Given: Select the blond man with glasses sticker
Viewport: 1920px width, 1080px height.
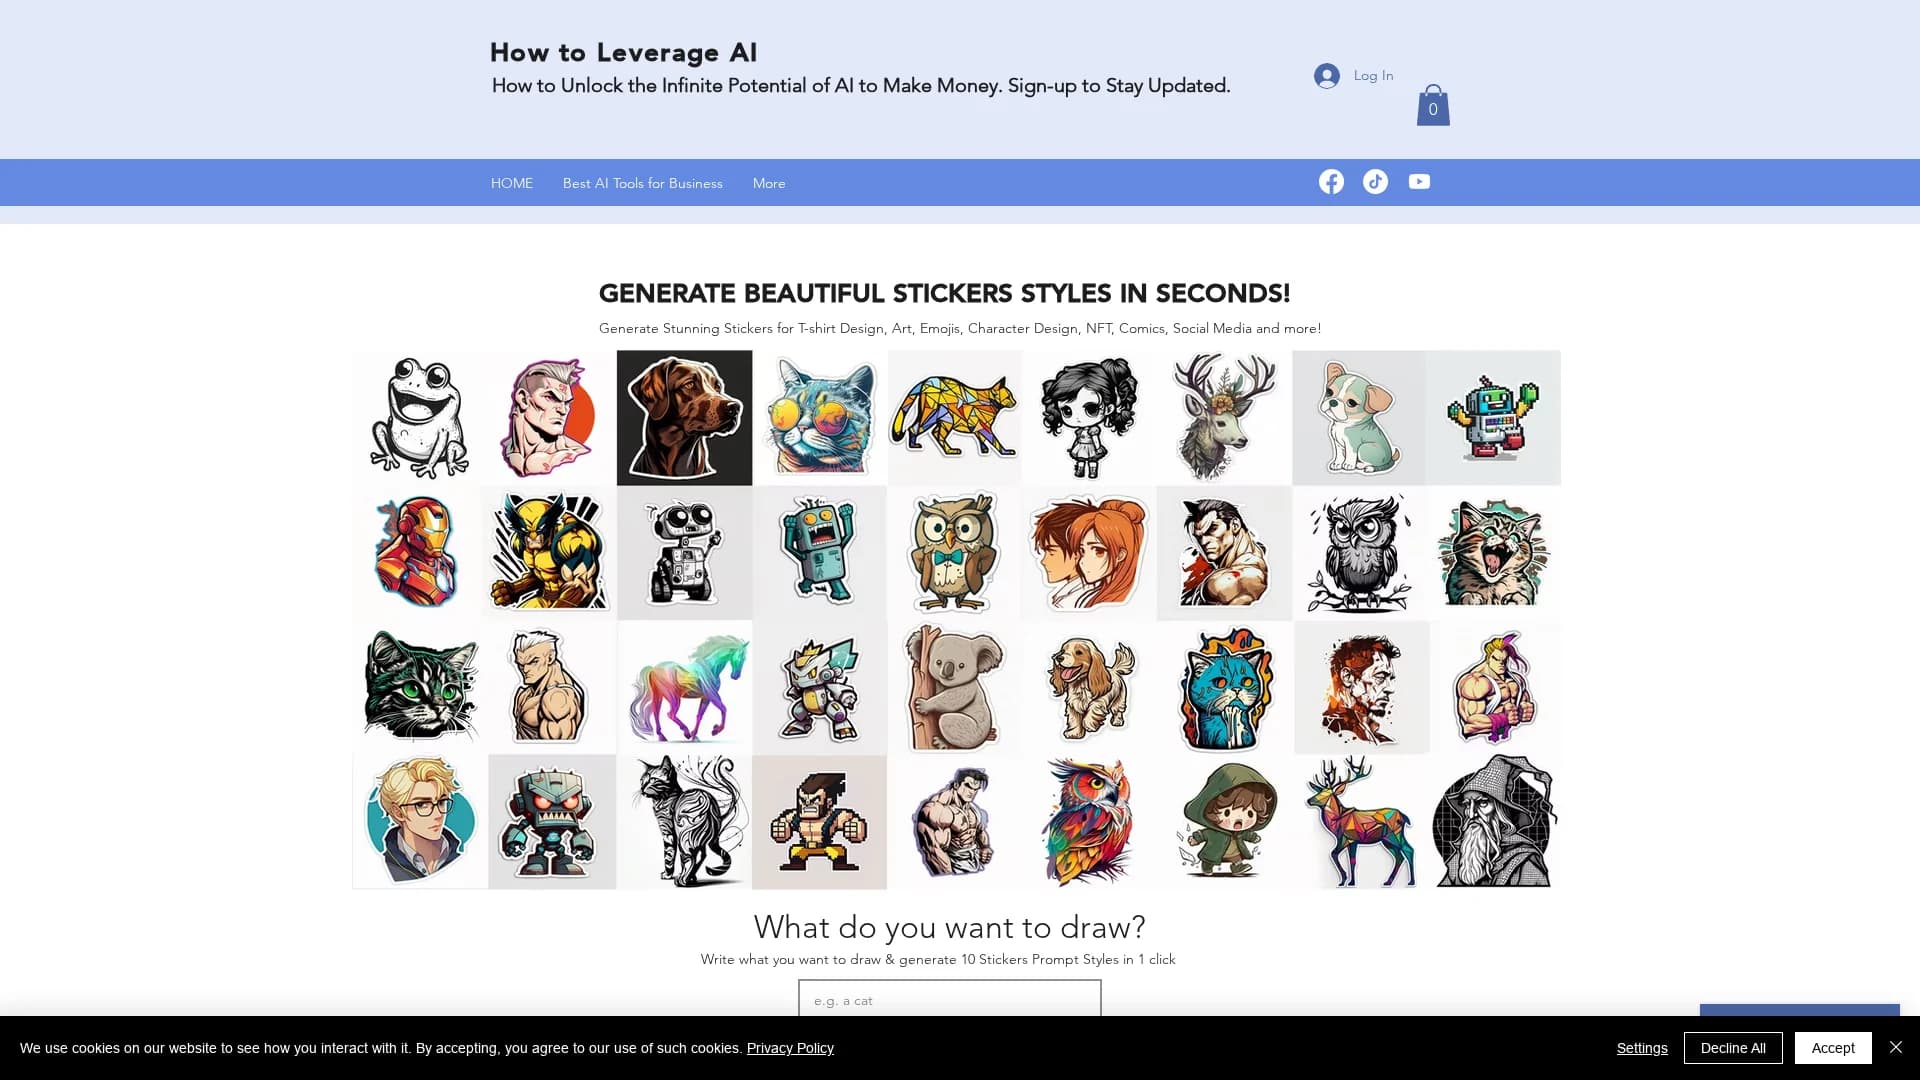Looking at the screenshot, I should 420,822.
